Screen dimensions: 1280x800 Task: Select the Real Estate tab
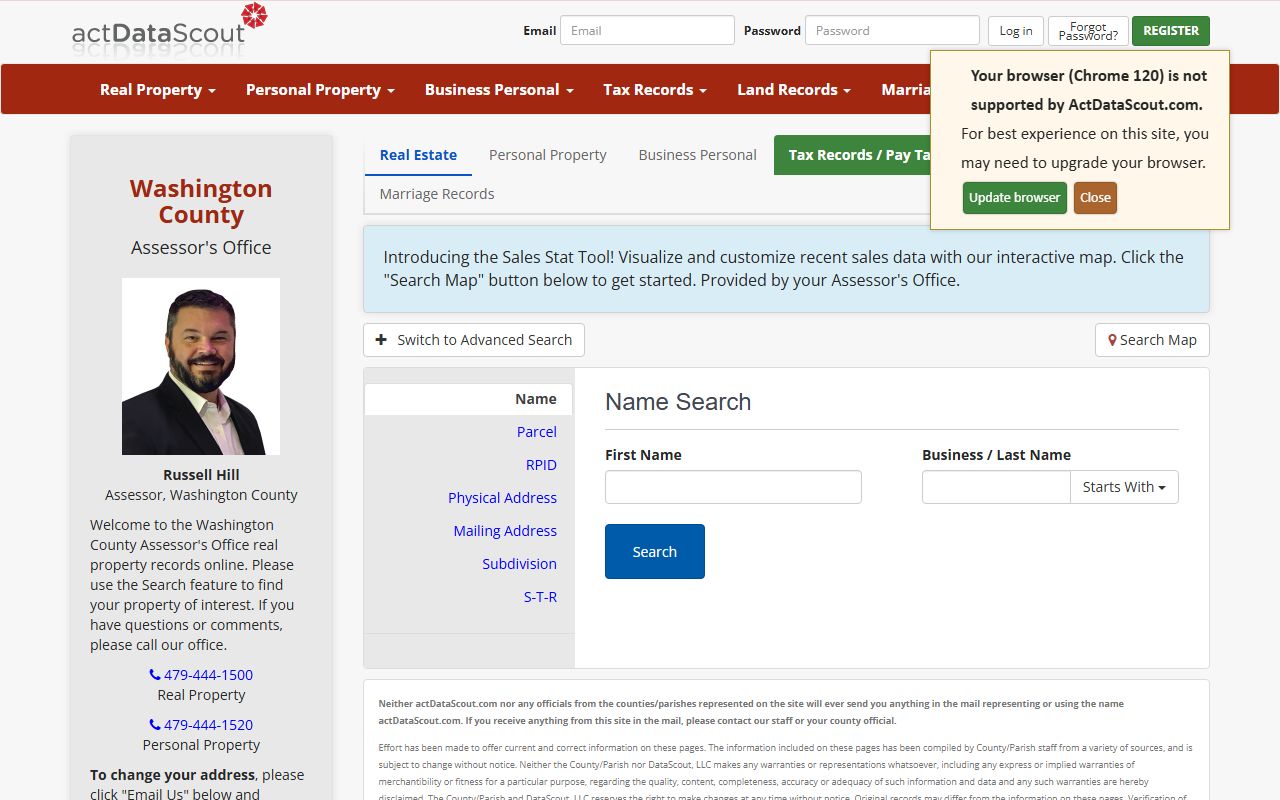(418, 155)
